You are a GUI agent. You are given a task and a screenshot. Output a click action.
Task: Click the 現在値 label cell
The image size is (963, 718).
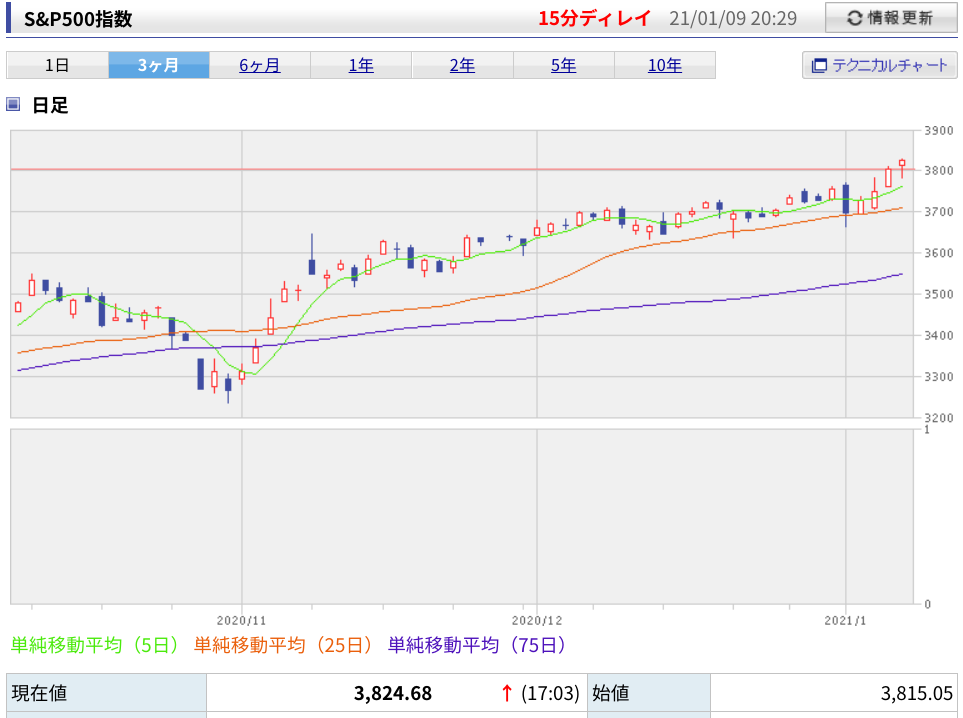[106, 693]
